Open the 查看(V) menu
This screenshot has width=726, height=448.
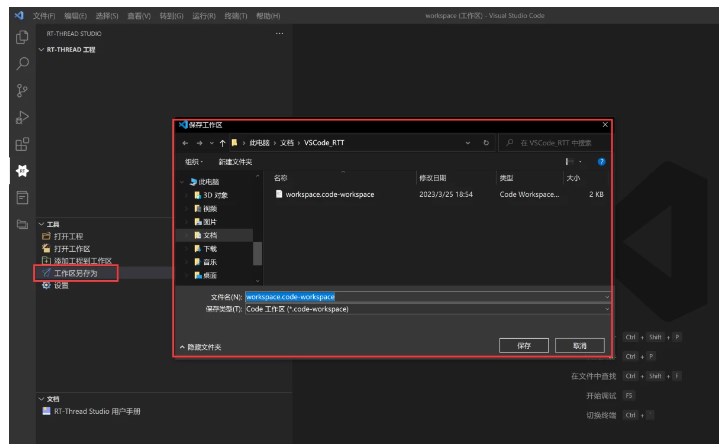139,16
